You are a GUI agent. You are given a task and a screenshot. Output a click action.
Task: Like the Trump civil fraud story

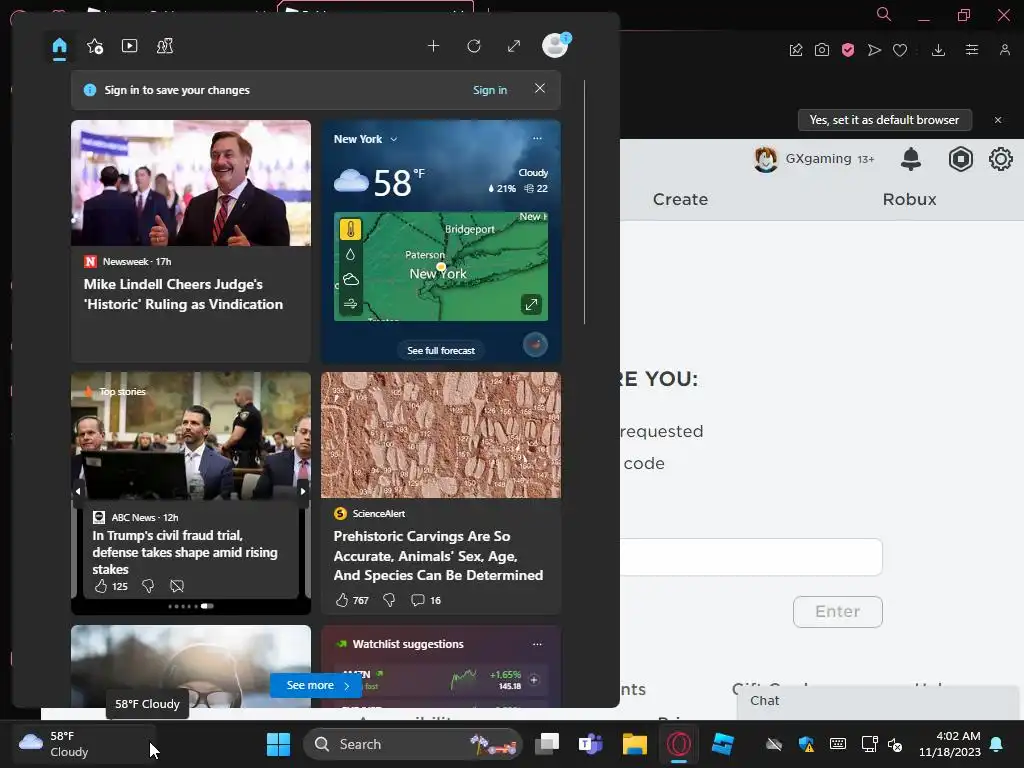click(101, 586)
